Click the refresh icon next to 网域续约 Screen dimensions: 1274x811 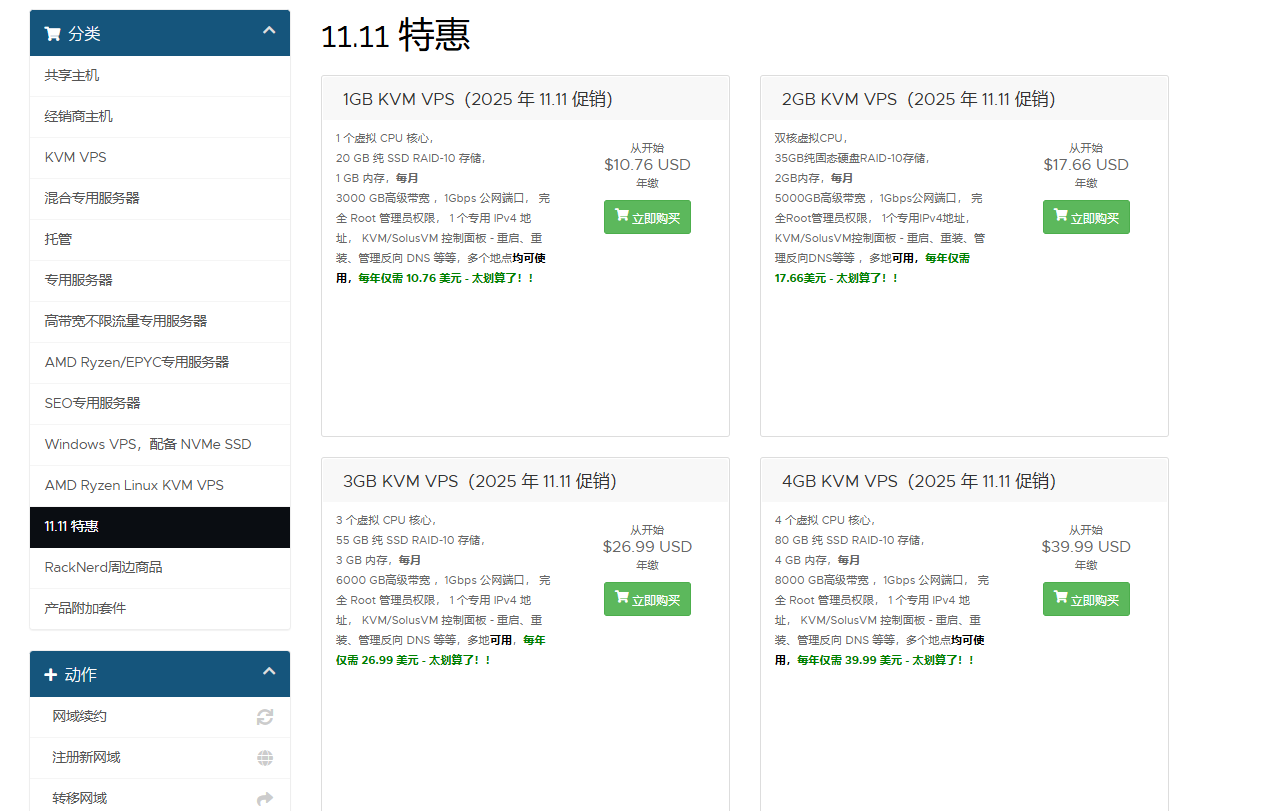[x=264, y=716]
